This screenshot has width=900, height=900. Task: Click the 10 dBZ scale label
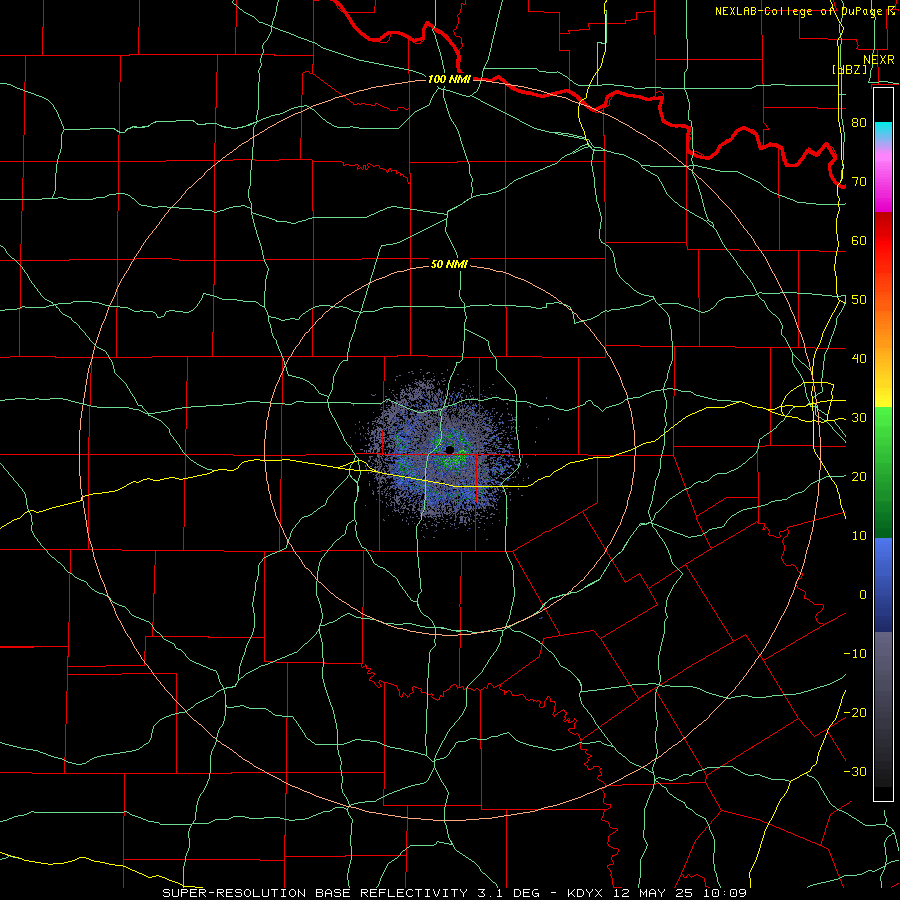(x=859, y=536)
